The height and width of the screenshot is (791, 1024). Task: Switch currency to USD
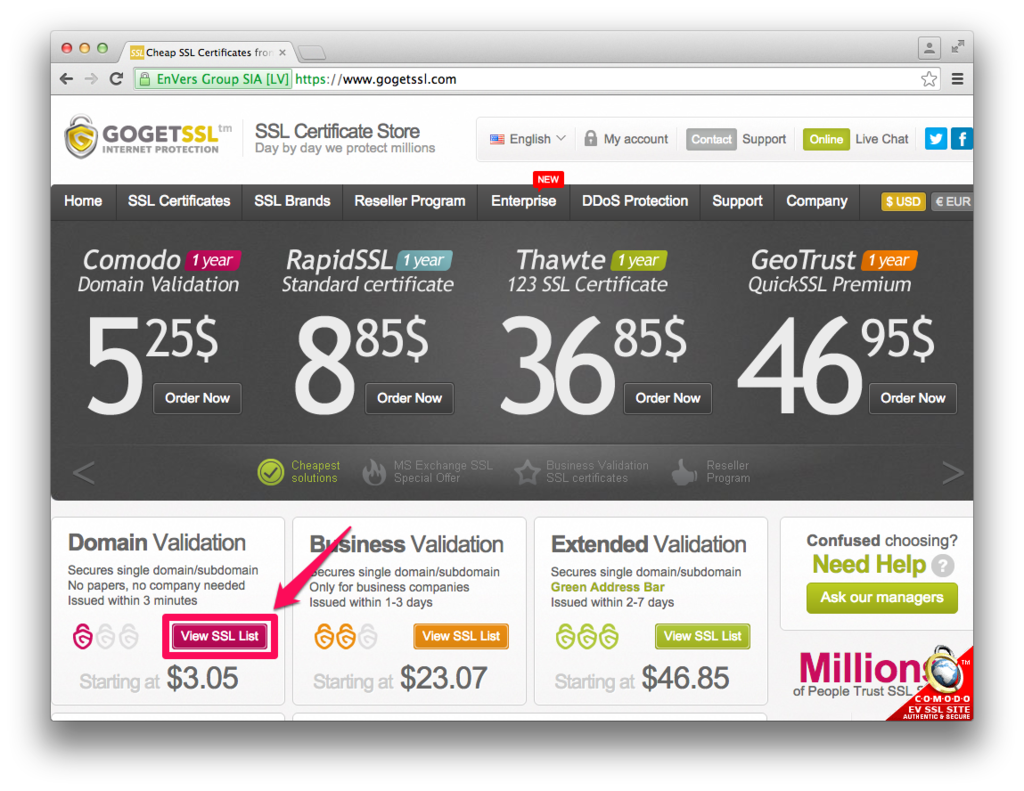(x=903, y=202)
